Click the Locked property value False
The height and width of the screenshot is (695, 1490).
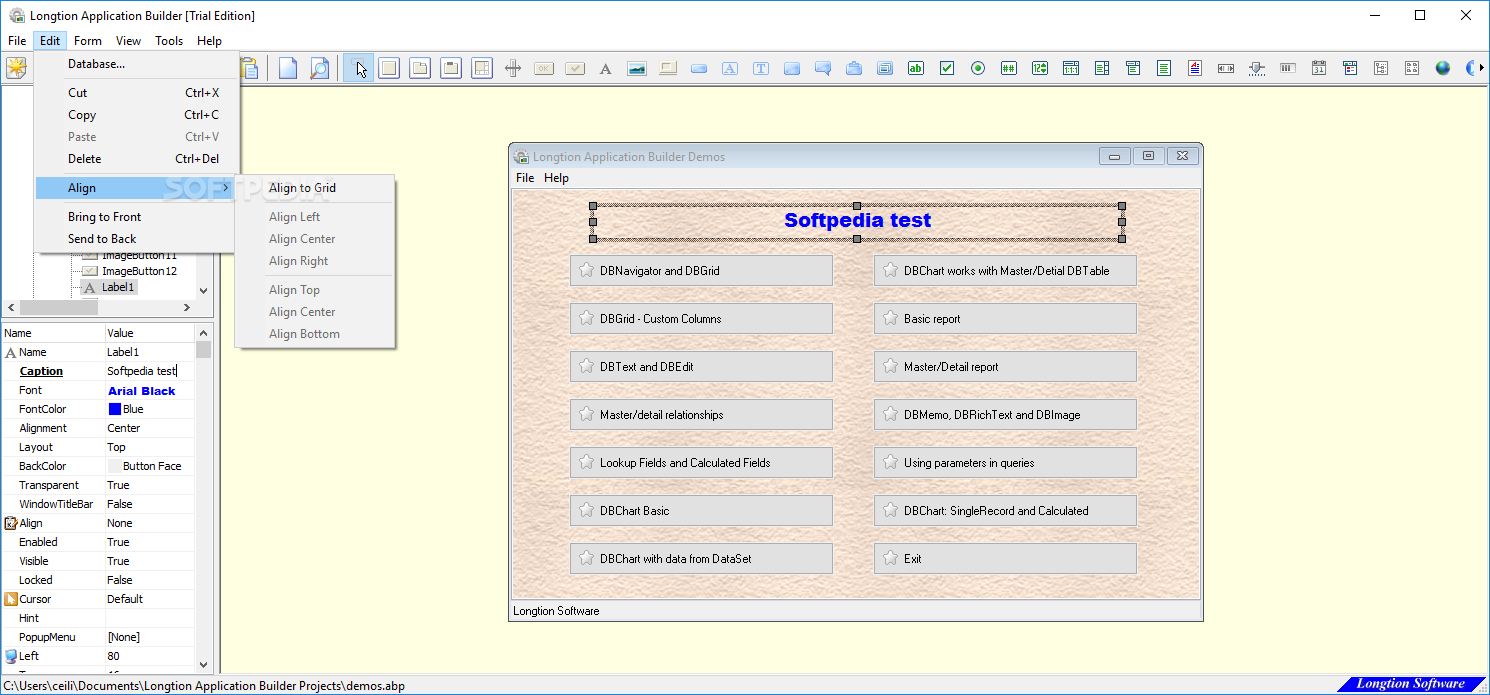150,580
